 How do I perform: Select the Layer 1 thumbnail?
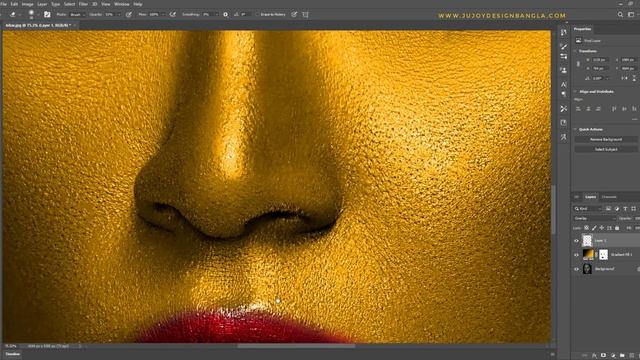(x=587, y=240)
